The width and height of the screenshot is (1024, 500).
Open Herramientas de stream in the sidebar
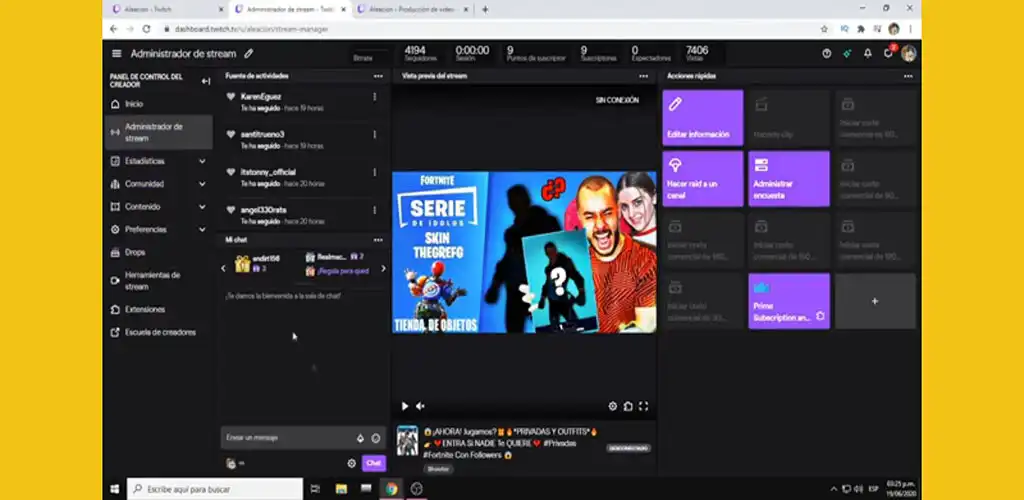158,281
